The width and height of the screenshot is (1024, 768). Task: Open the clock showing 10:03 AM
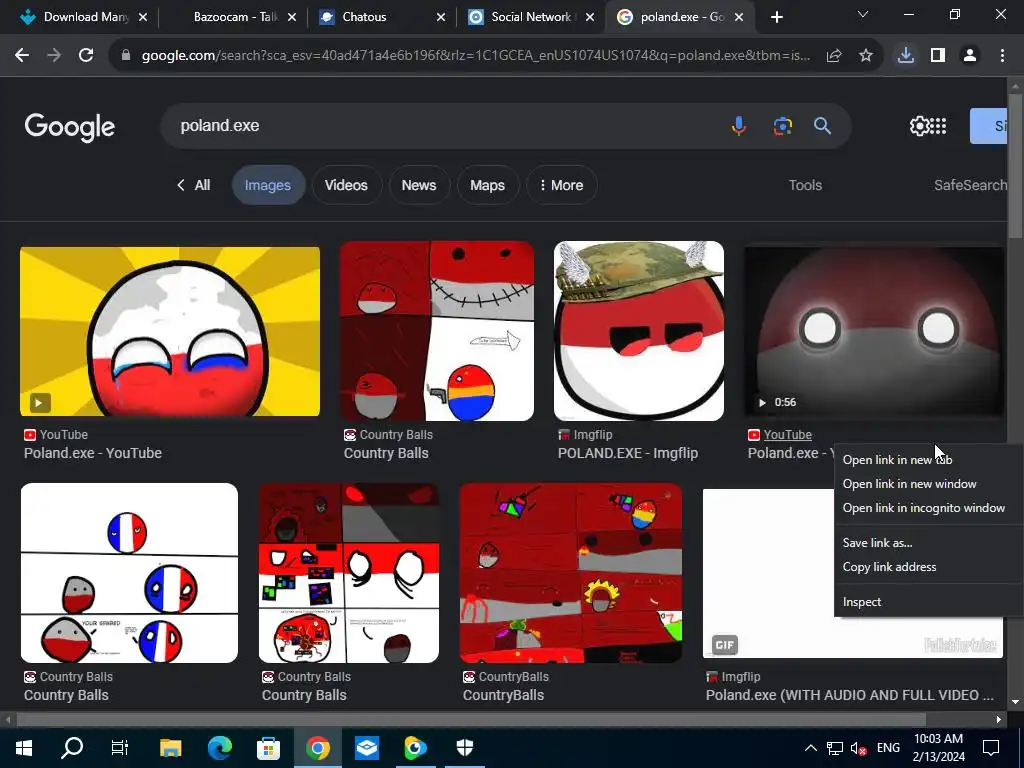click(938, 748)
